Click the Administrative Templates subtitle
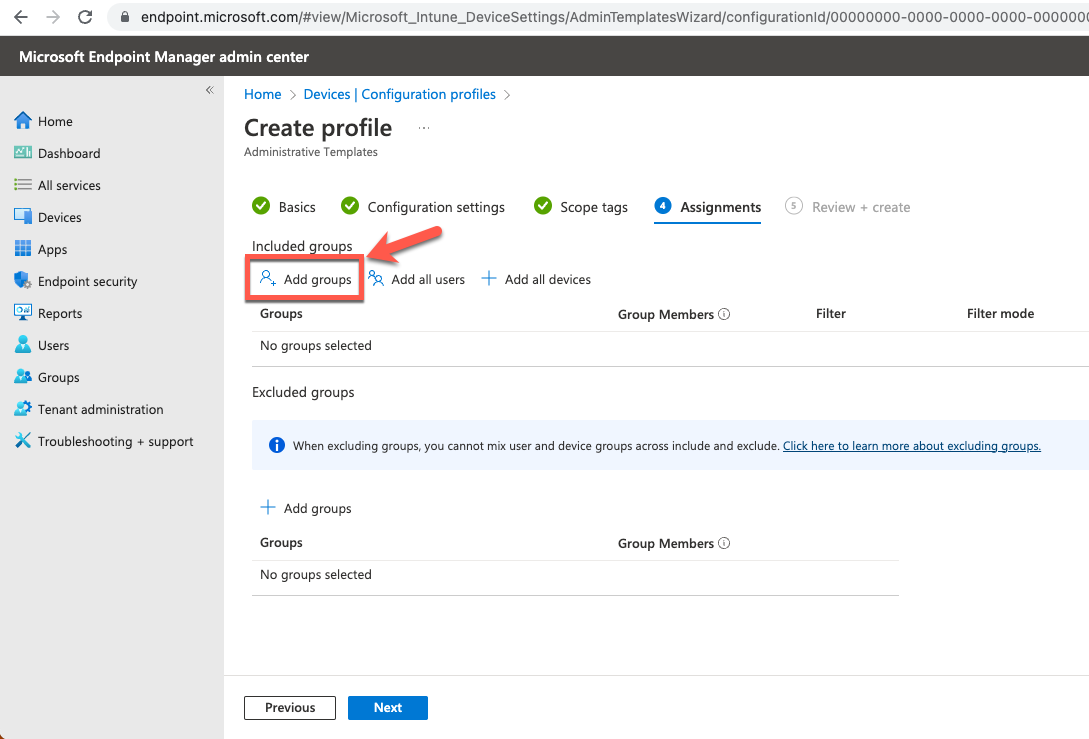Screen dimensions: 1089x739 pos(310,152)
